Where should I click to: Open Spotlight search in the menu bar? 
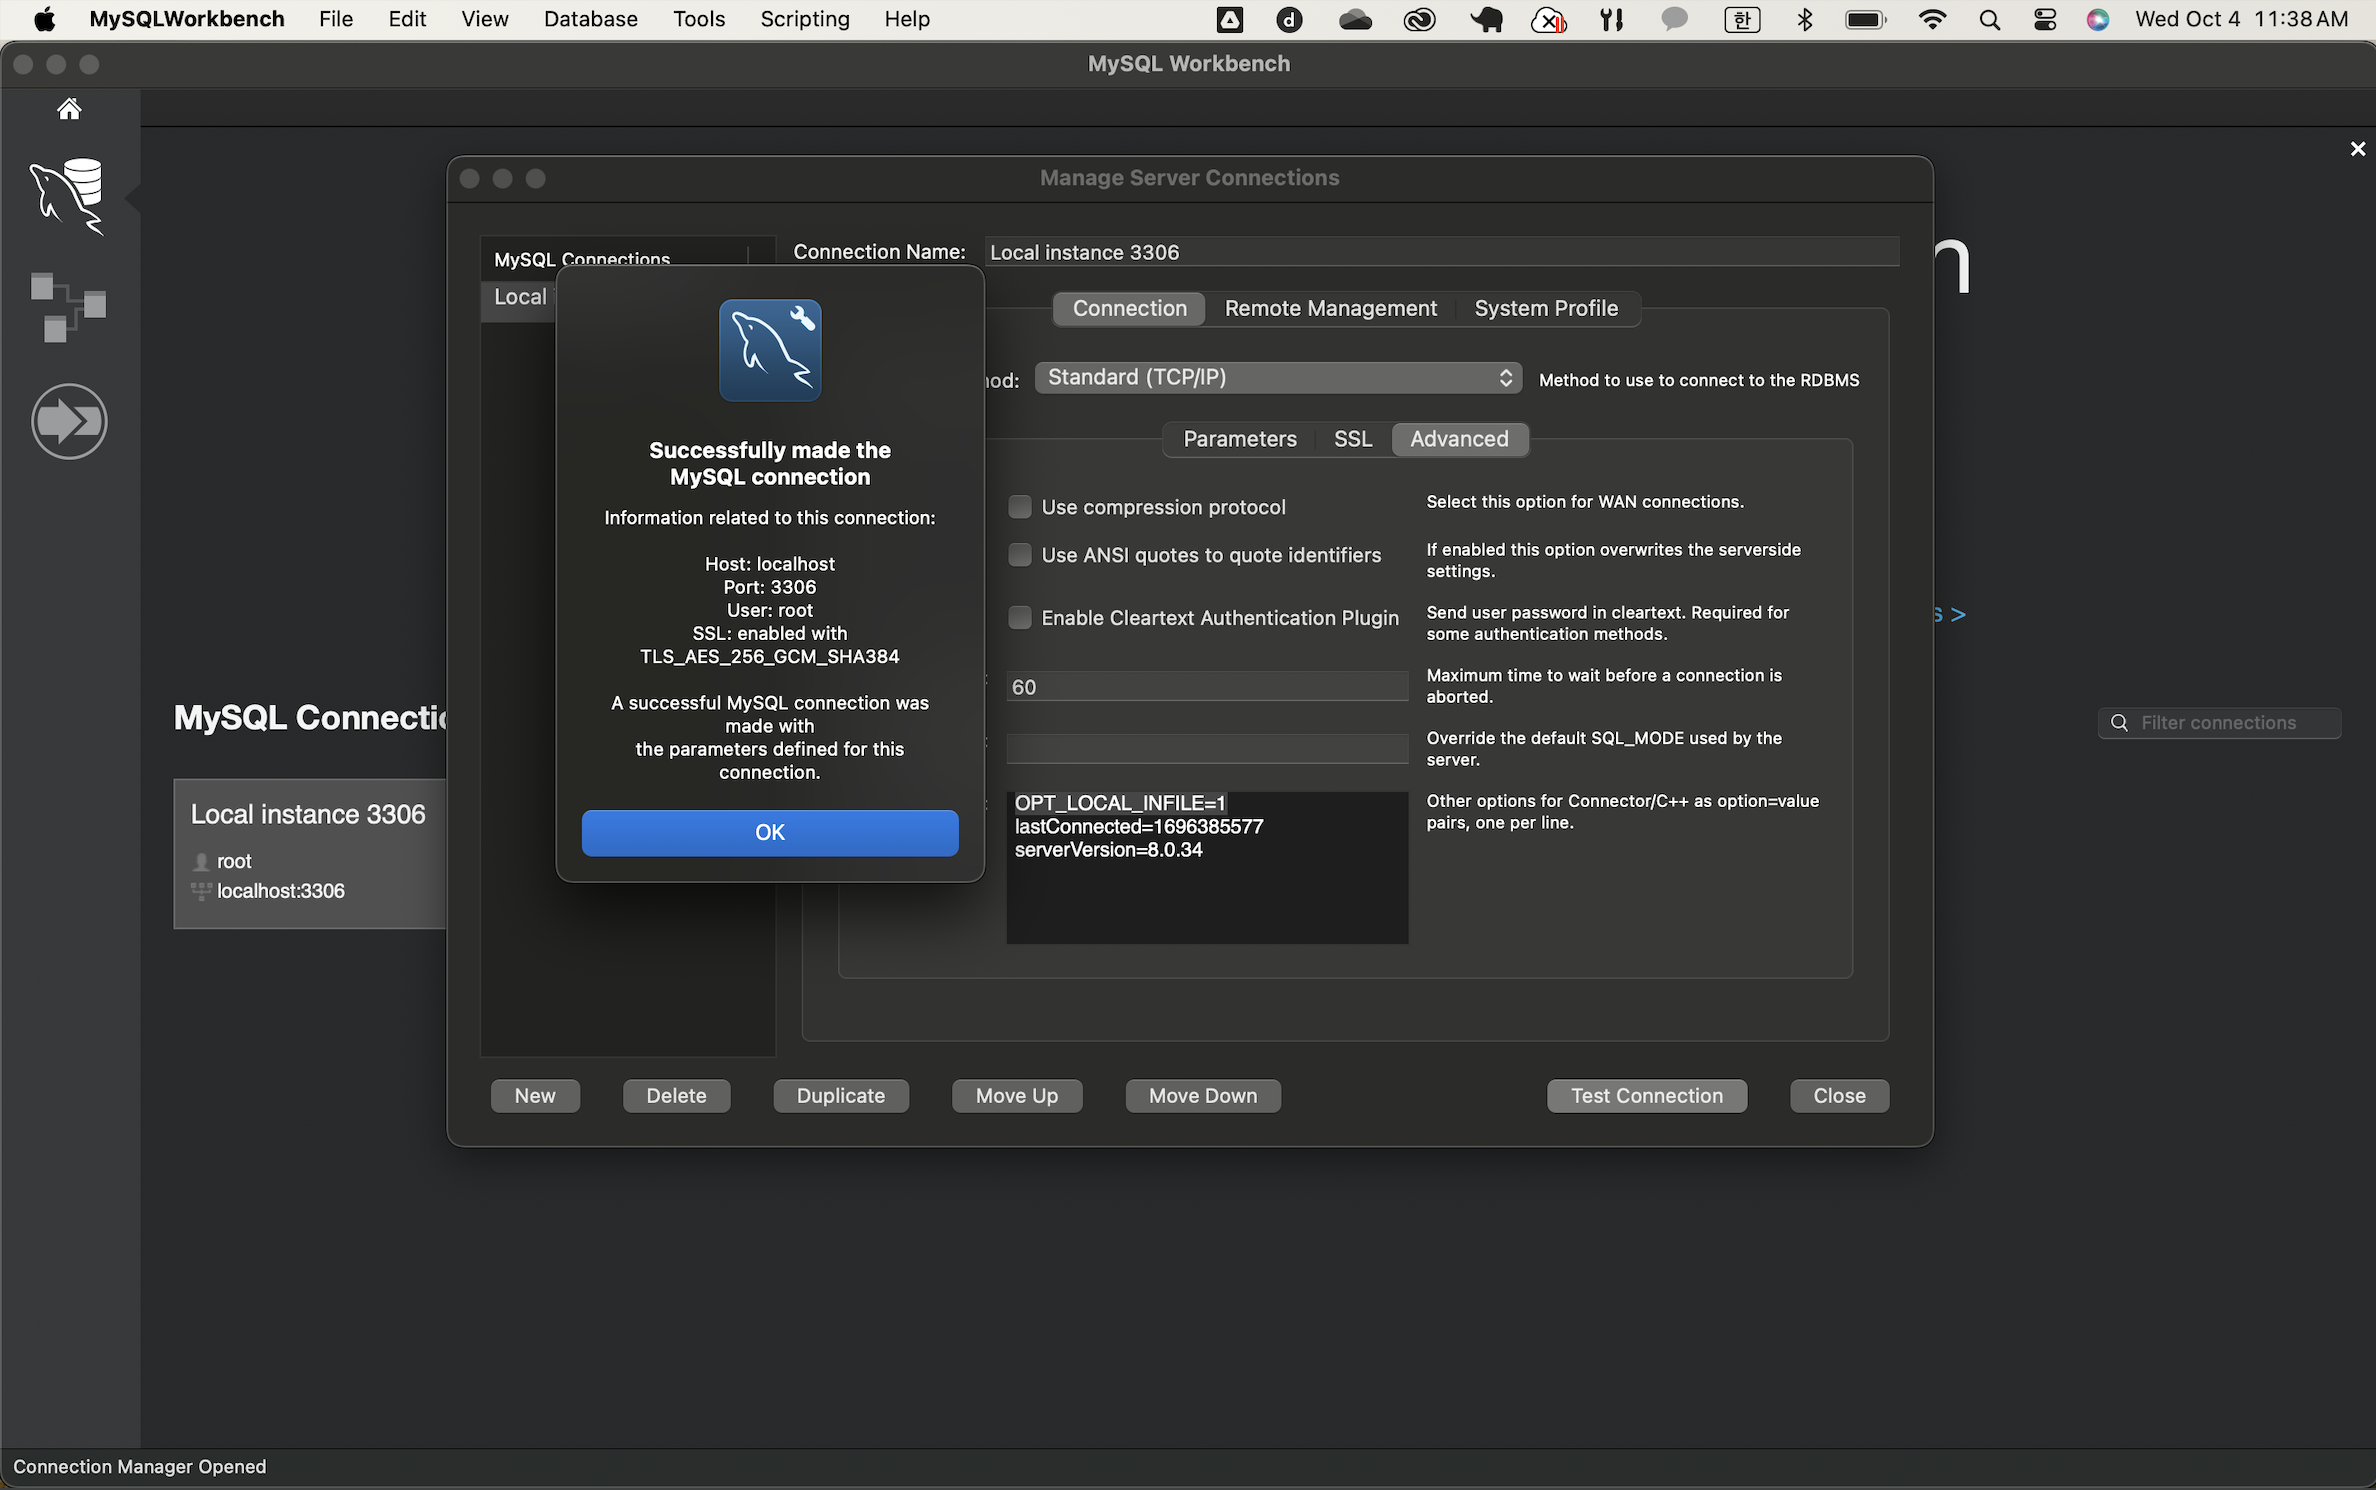click(1989, 19)
